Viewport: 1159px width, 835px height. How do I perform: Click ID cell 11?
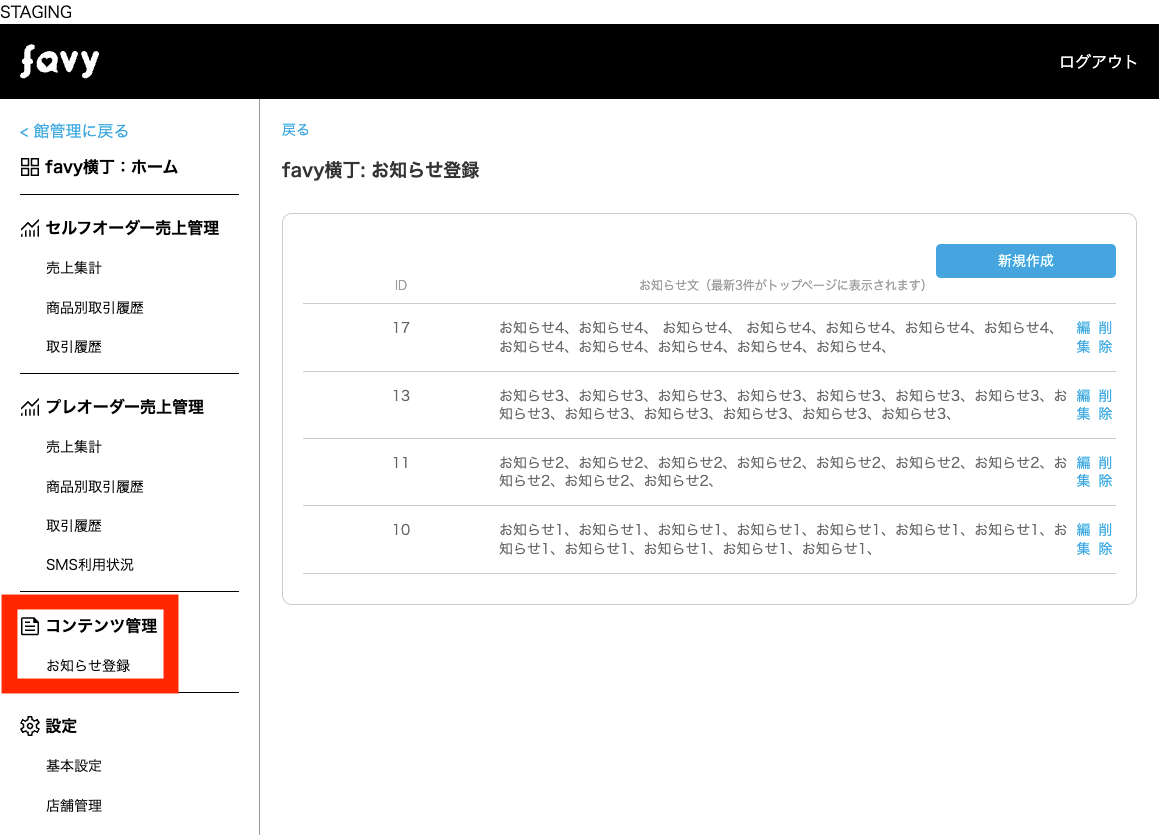(x=401, y=463)
